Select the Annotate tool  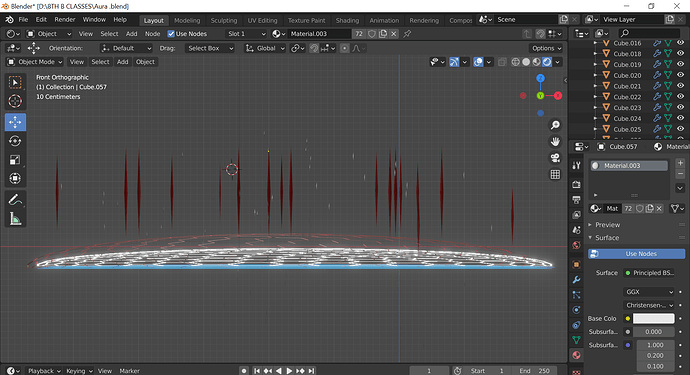pyautogui.click(x=15, y=200)
